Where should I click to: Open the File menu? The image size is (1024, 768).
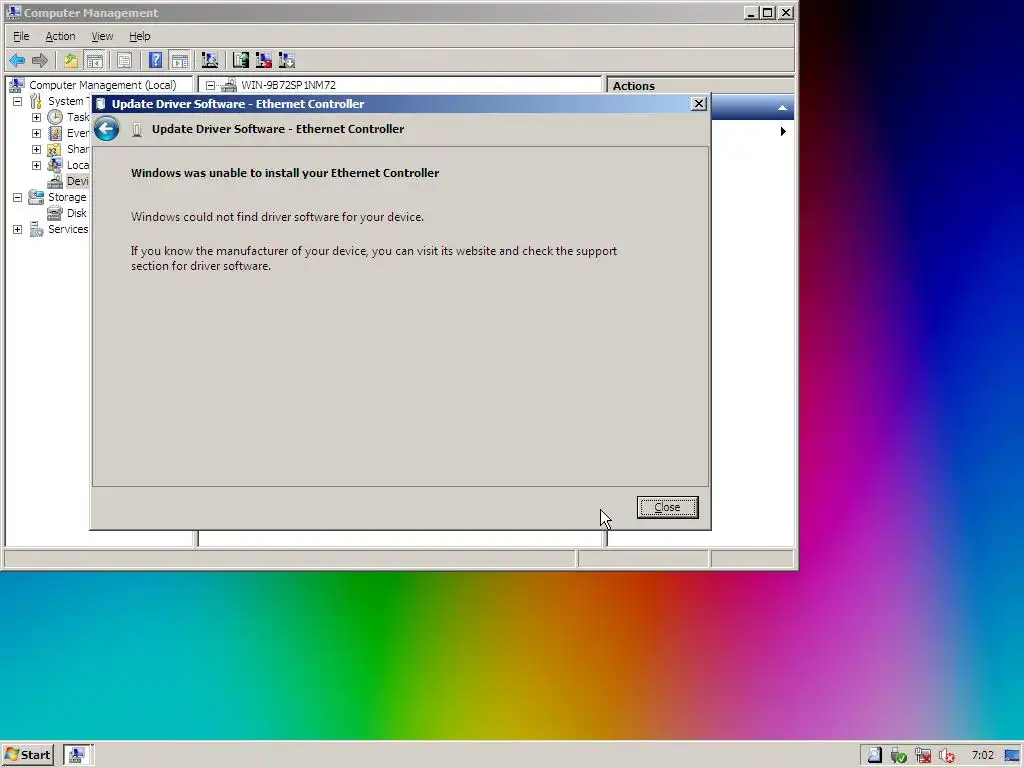[x=21, y=36]
